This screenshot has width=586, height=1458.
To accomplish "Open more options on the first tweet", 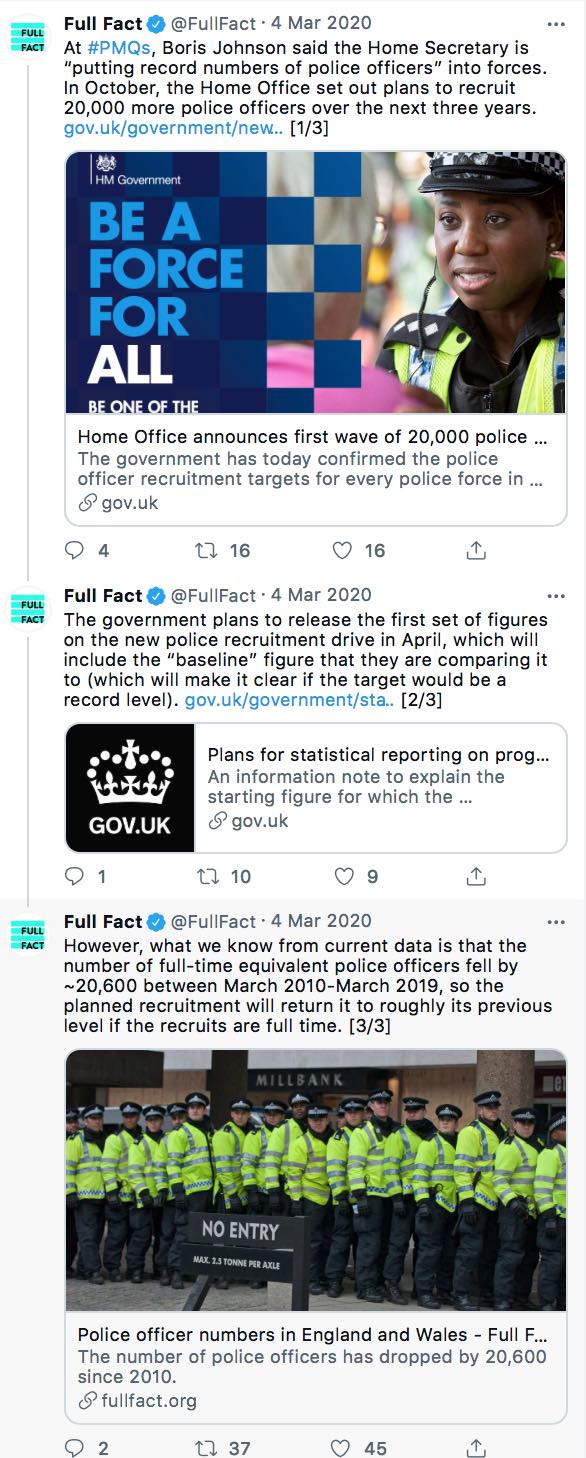I will 556,22.
